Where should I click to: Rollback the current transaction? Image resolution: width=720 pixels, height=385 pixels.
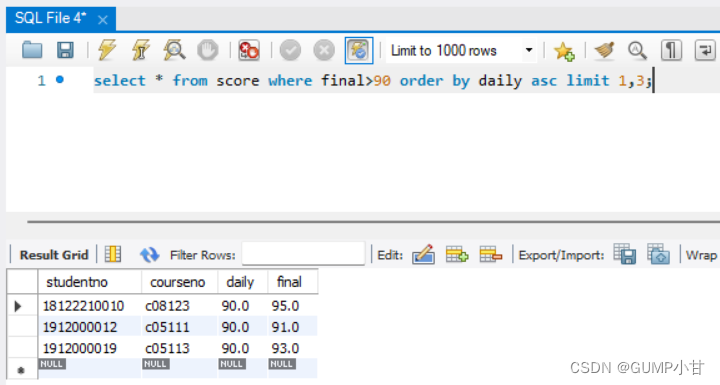tap(324, 50)
